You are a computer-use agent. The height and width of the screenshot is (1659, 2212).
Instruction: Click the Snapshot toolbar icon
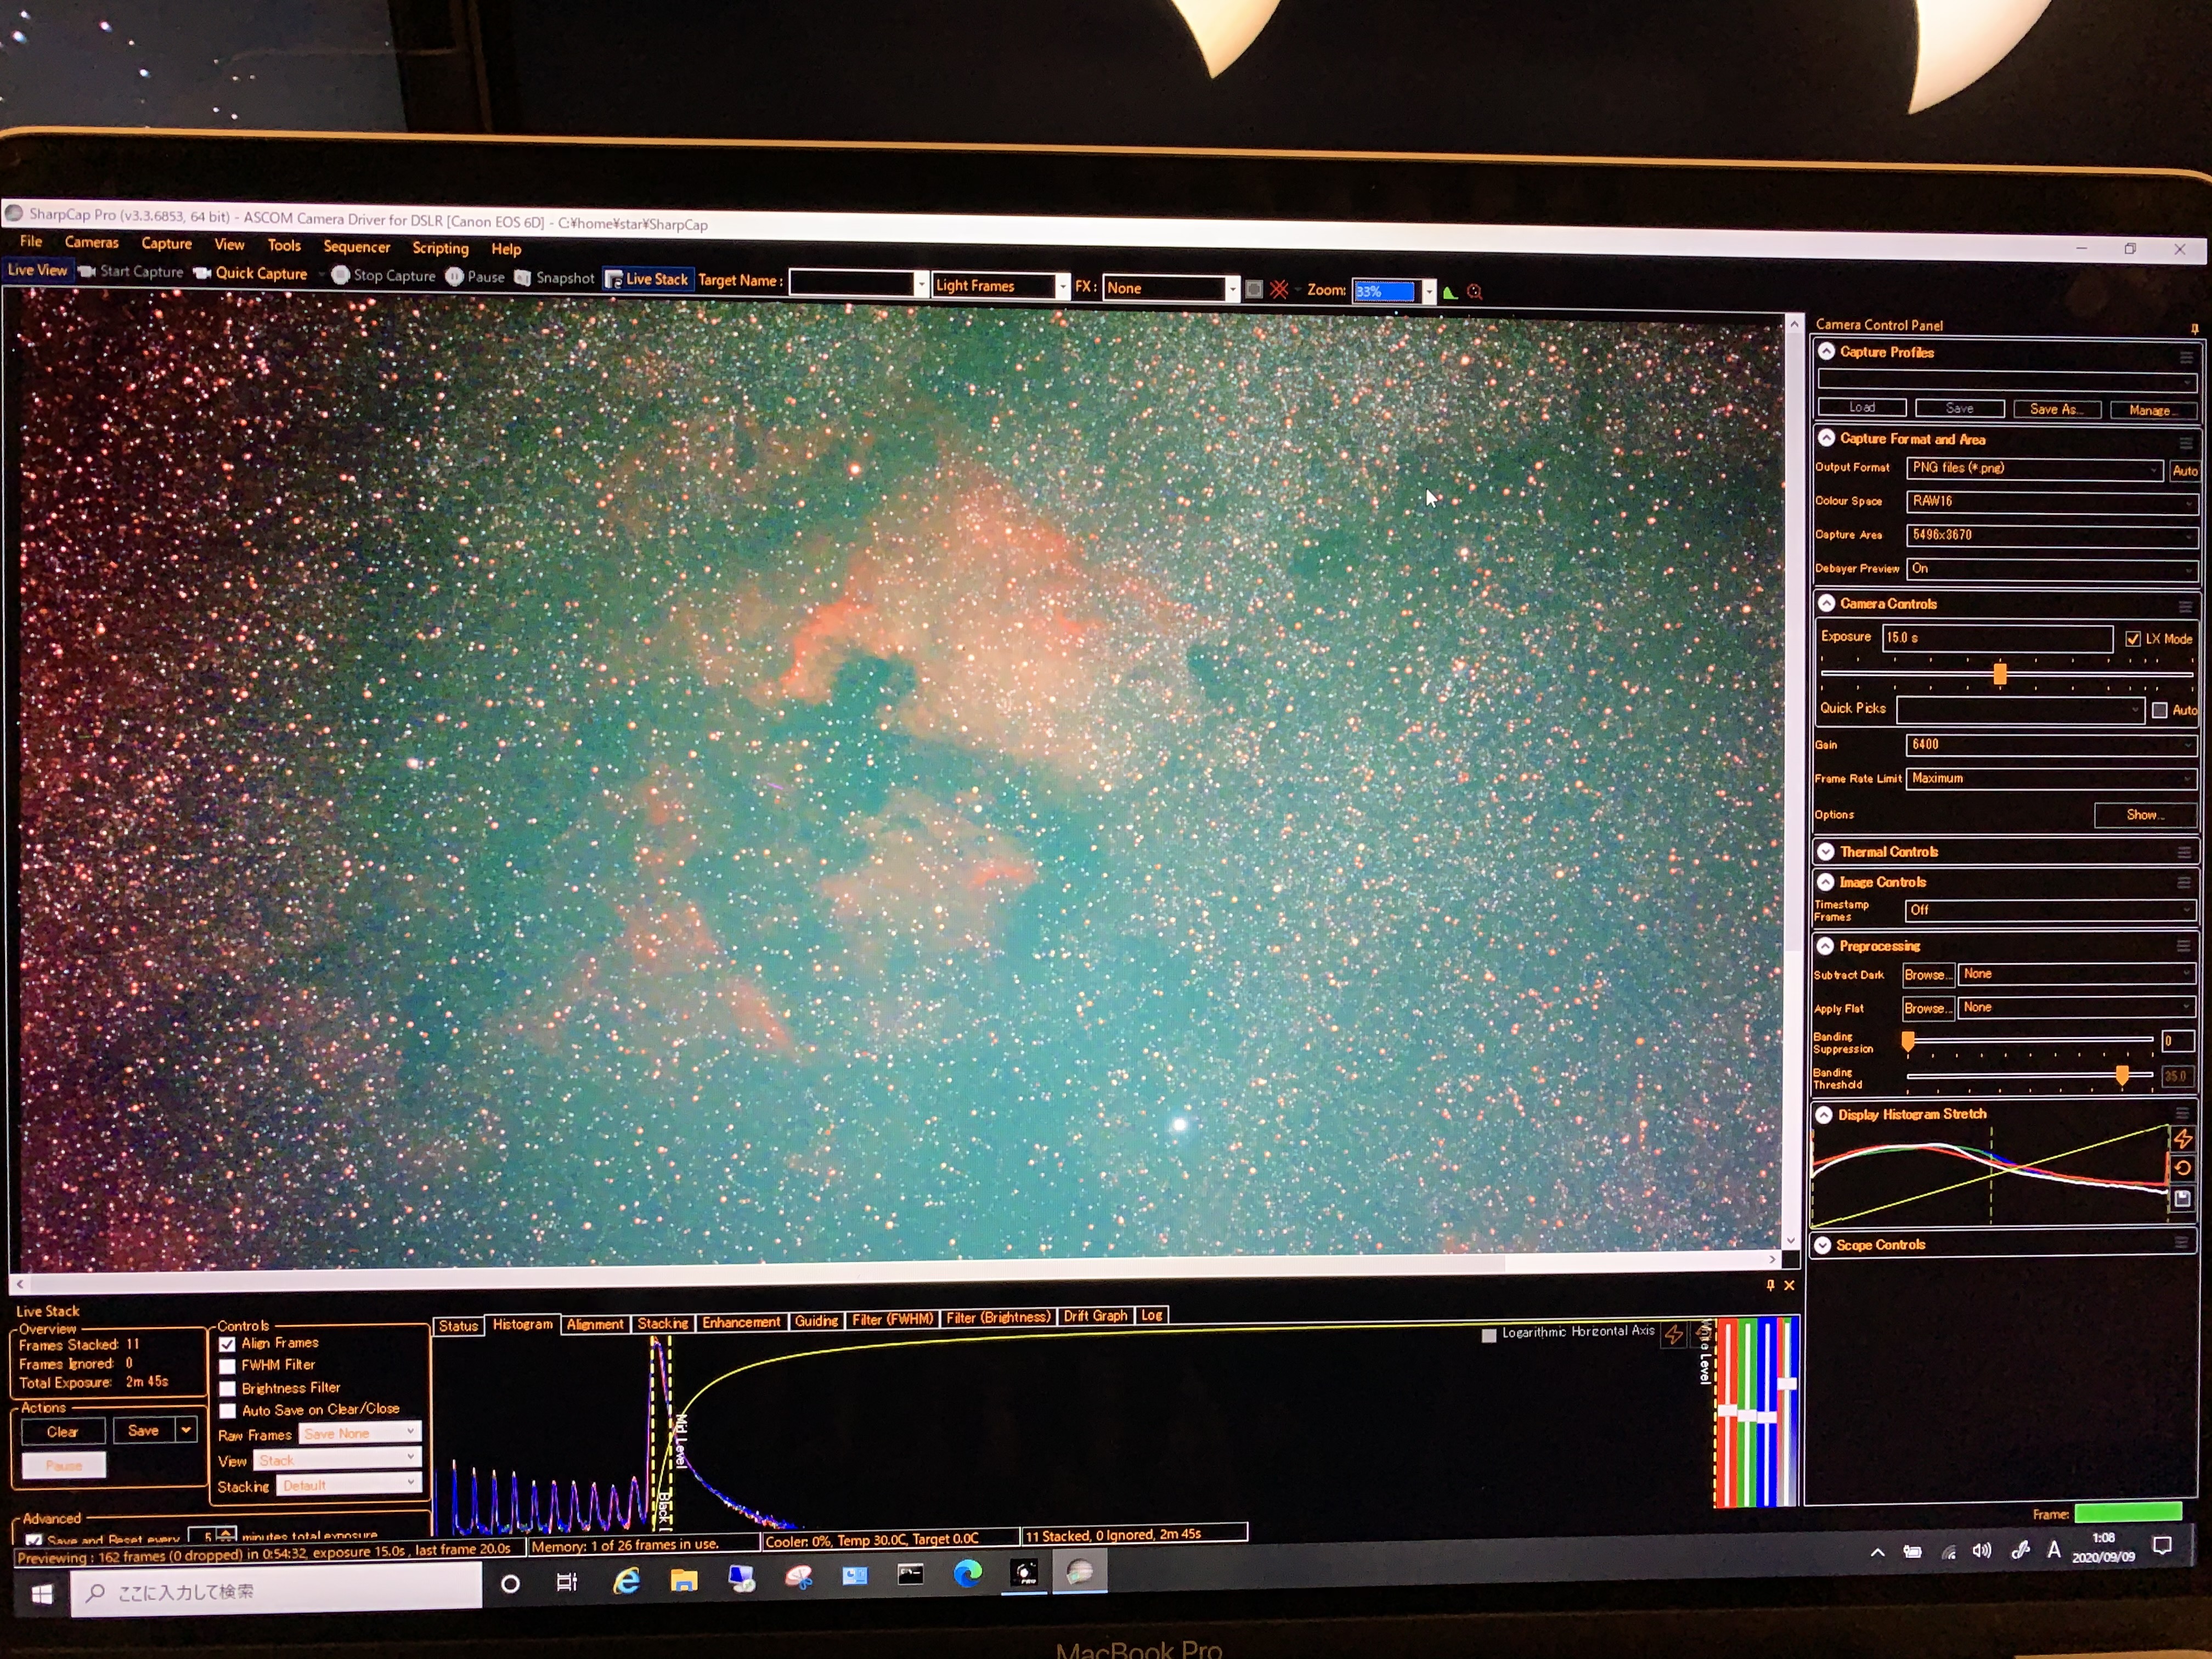point(523,277)
